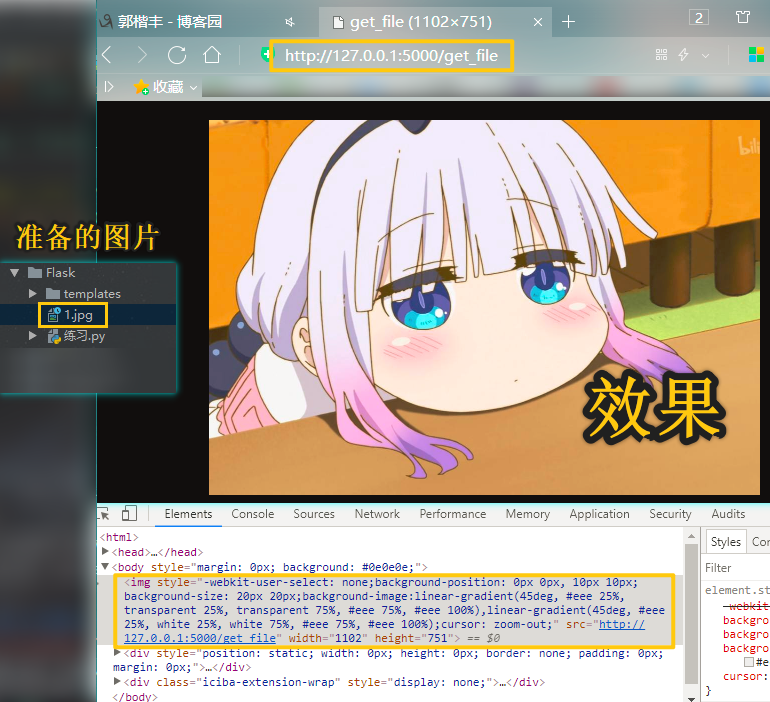Select the 练习.py file

[83, 336]
